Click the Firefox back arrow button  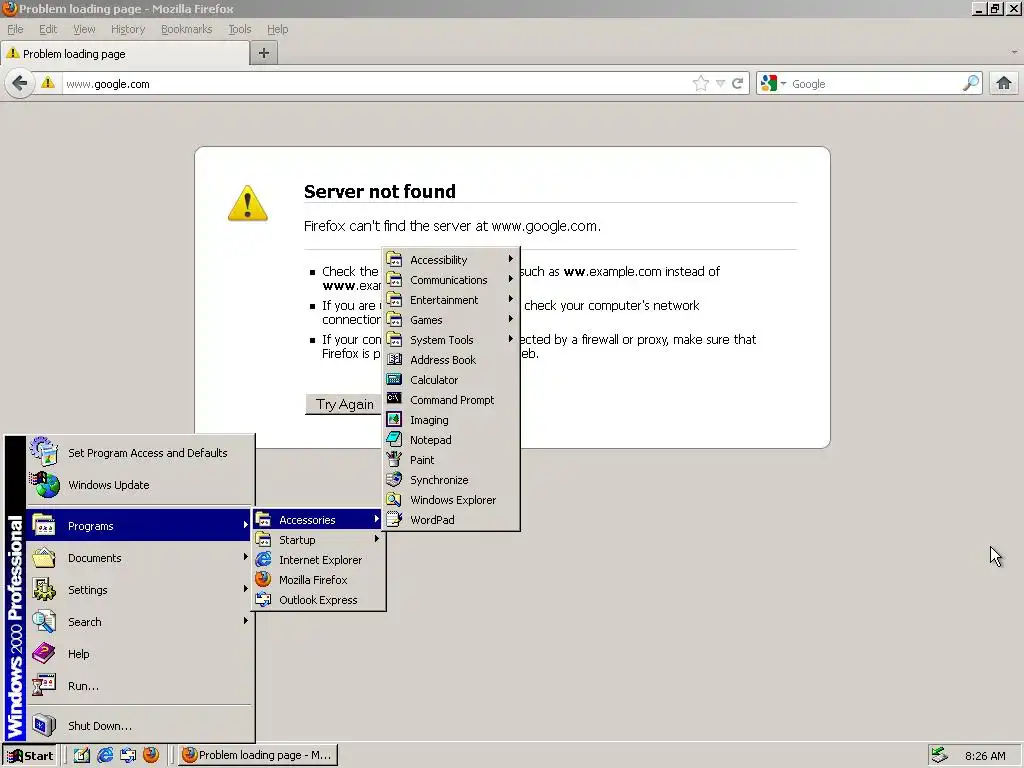20,84
